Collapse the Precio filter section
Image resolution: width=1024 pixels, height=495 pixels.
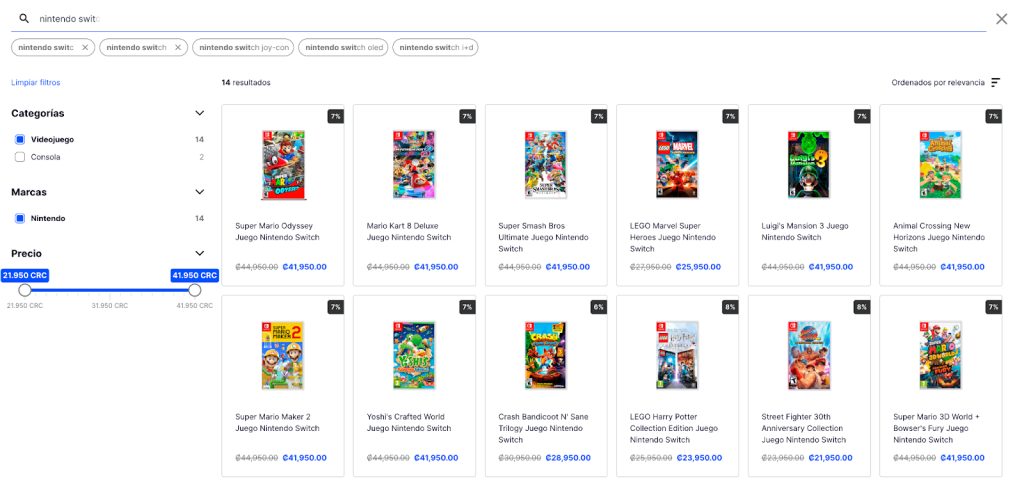(x=199, y=254)
